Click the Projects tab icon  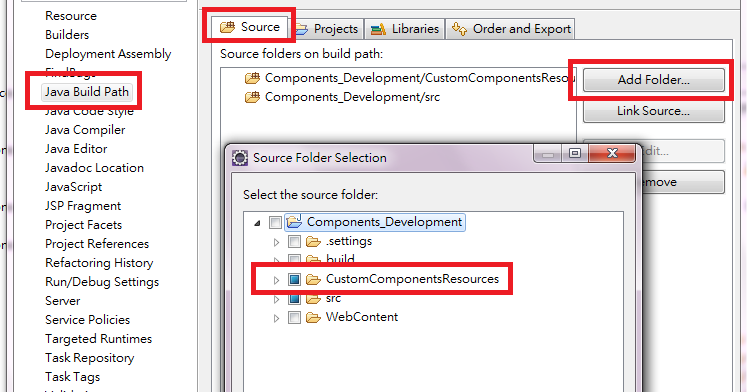(x=302, y=30)
